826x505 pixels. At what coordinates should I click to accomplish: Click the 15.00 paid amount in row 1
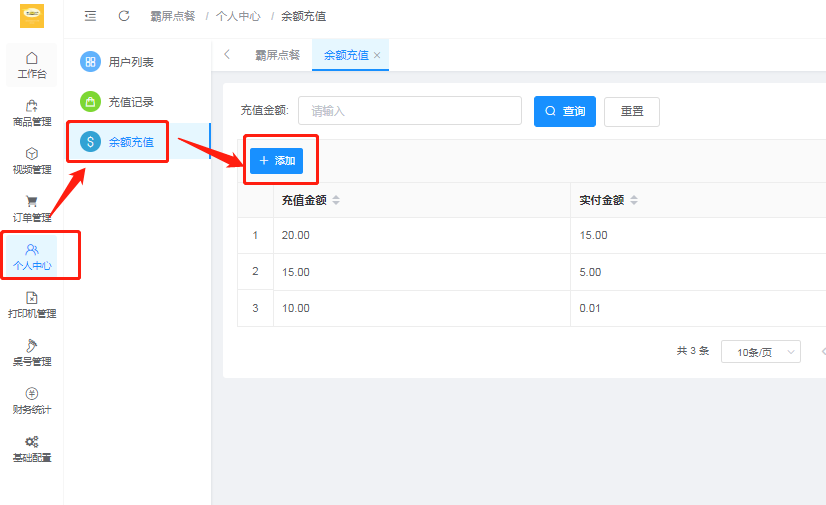click(593, 235)
